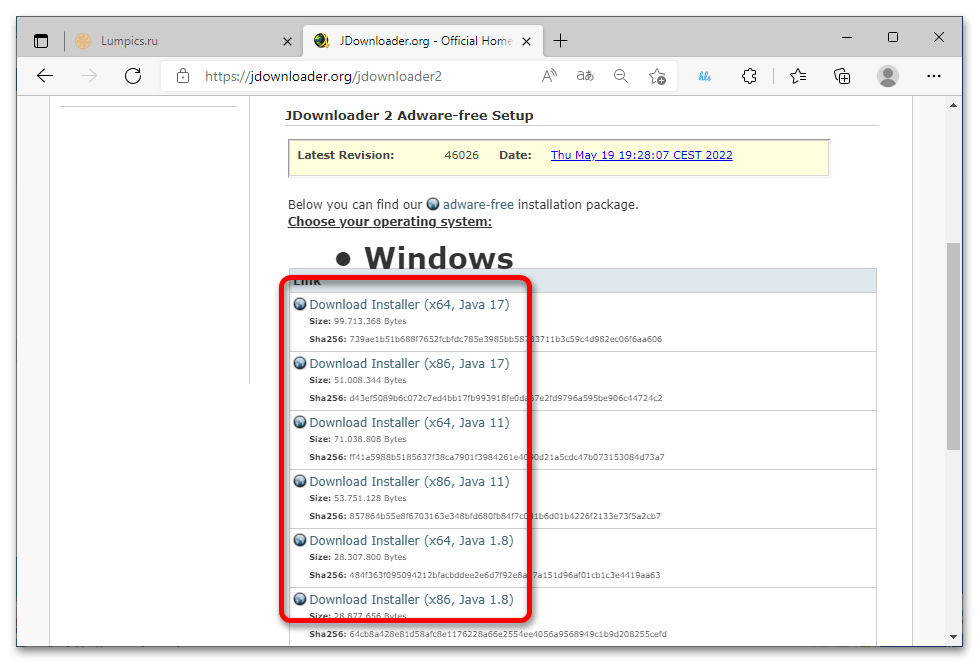Image resolution: width=979 pixels, height=663 pixels.
Task: Close the Lumpics.ru tab
Action: (287, 42)
